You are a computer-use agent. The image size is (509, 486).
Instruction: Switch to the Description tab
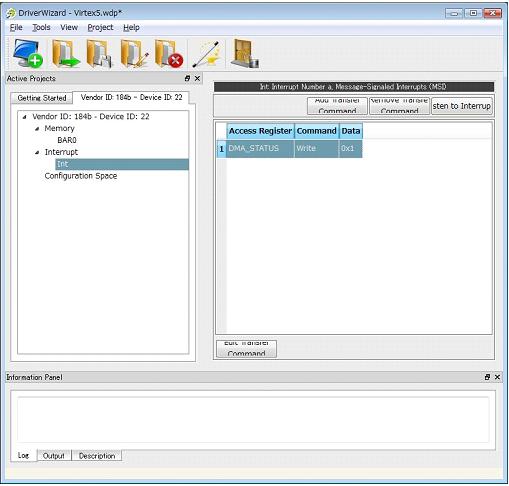pyautogui.click(x=97, y=456)
